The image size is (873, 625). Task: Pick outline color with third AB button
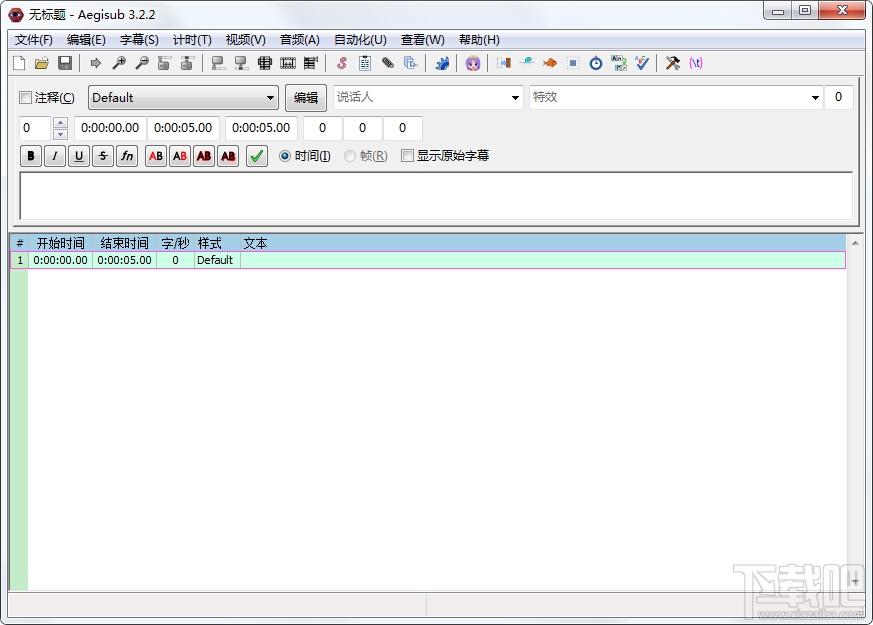[x=204, y=156]
